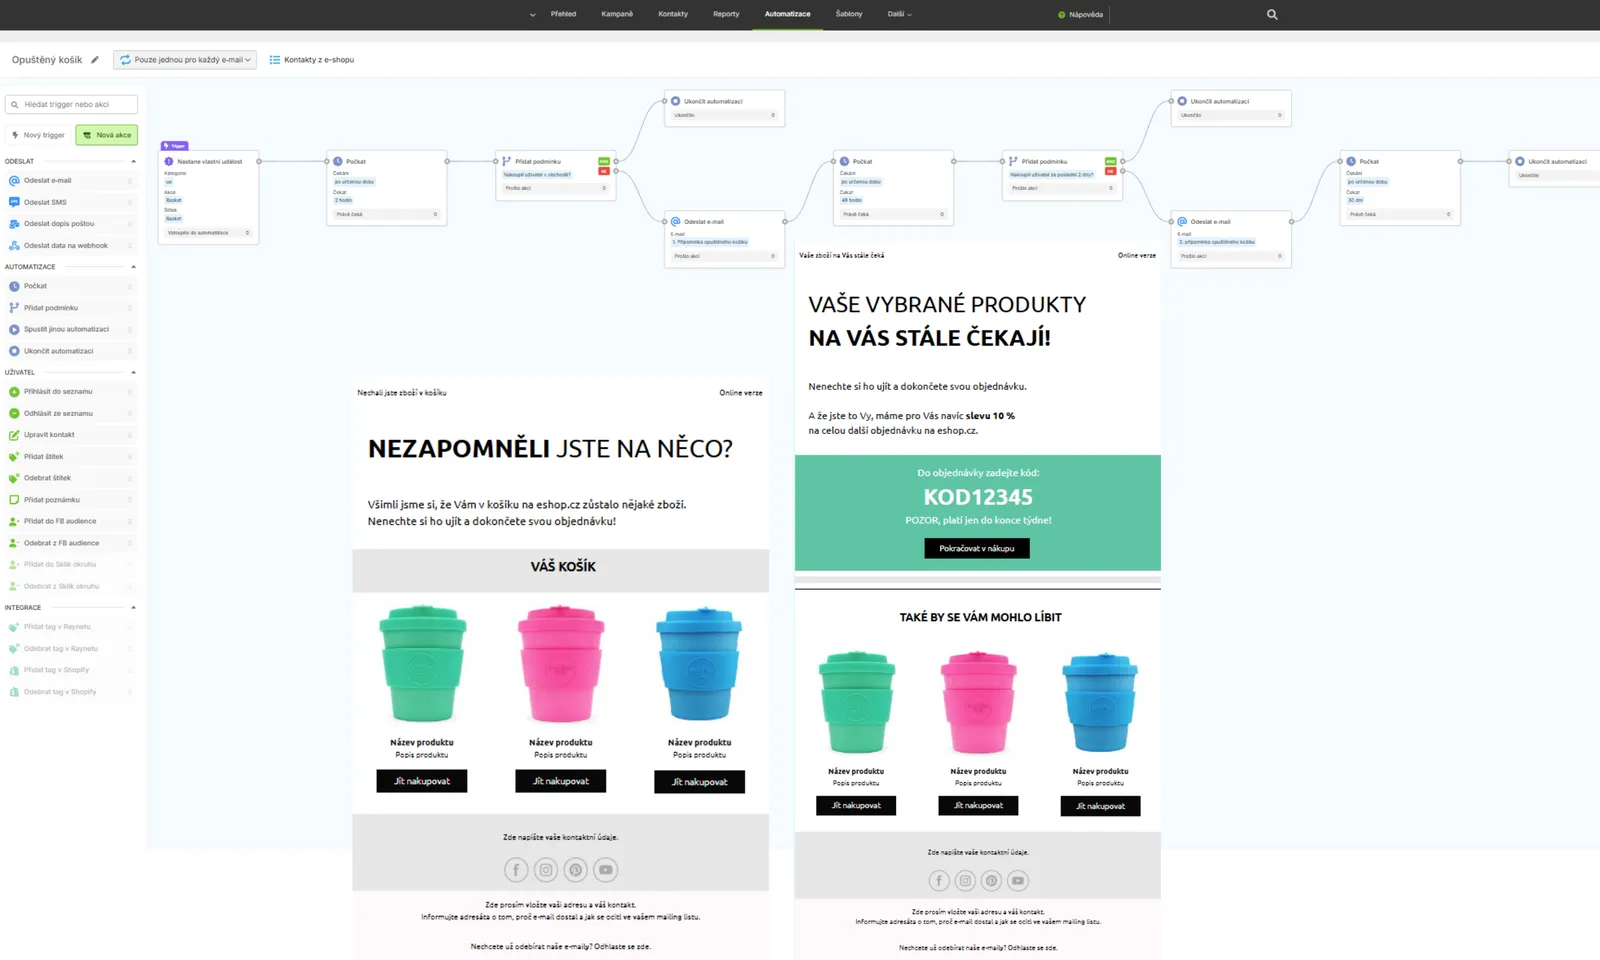
Task: Click the sidebar Ukončit automatizaci stop icon
Action: [14, 351]
